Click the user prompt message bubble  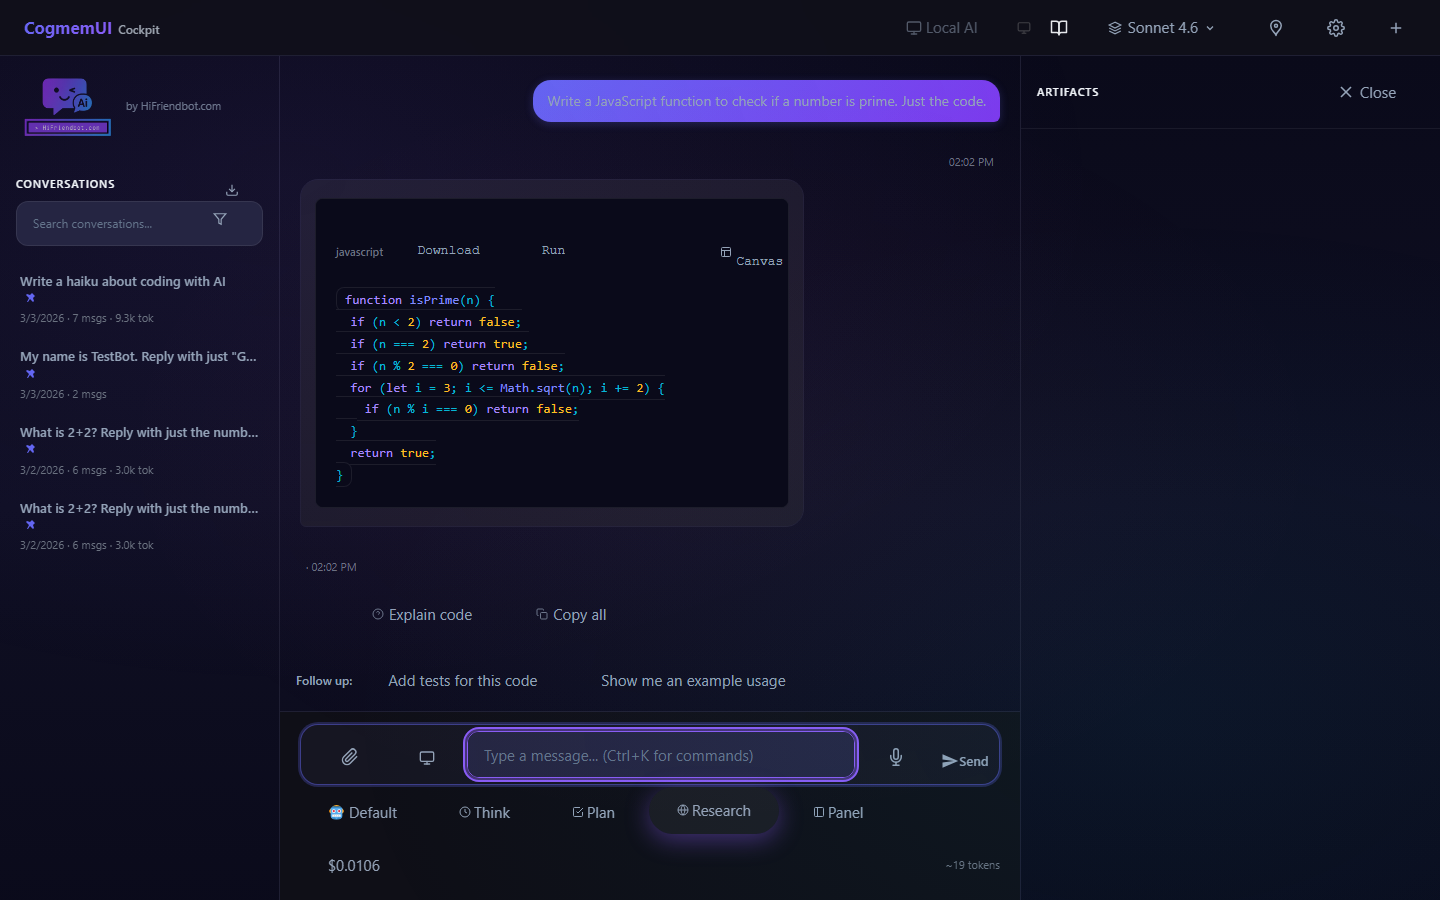point(766,101)
